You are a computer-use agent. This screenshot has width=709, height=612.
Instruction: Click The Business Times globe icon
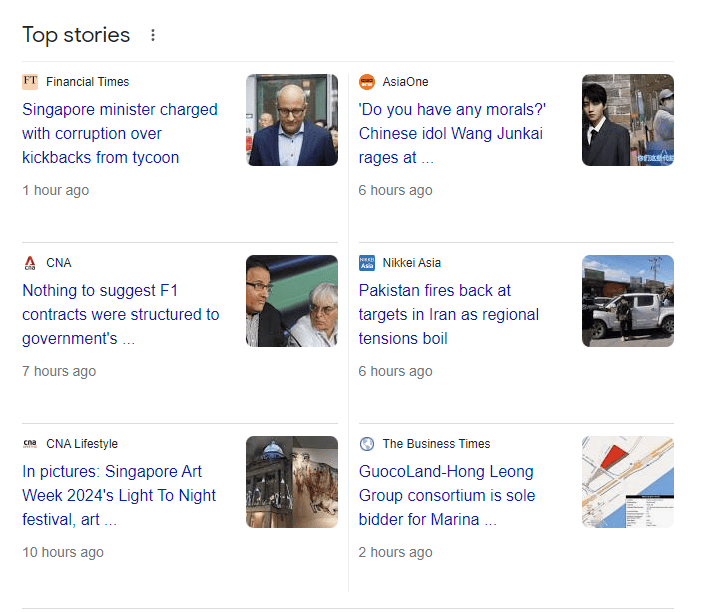coord(367,444)
